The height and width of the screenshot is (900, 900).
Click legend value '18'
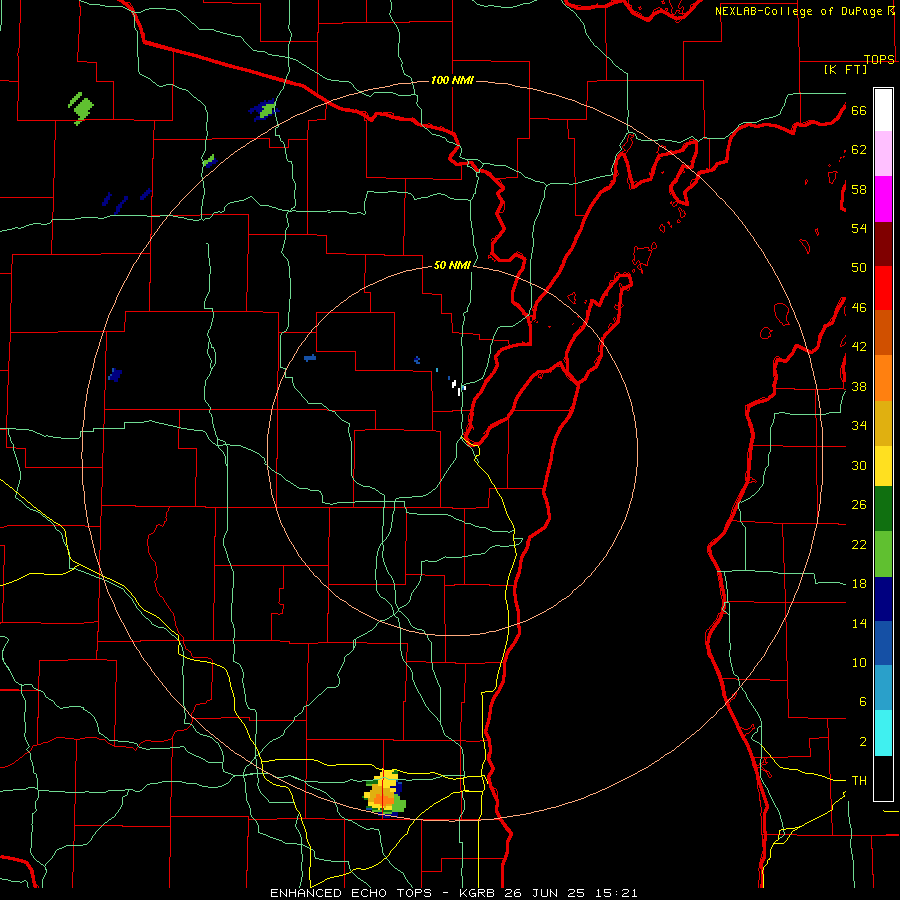point(859,584)
